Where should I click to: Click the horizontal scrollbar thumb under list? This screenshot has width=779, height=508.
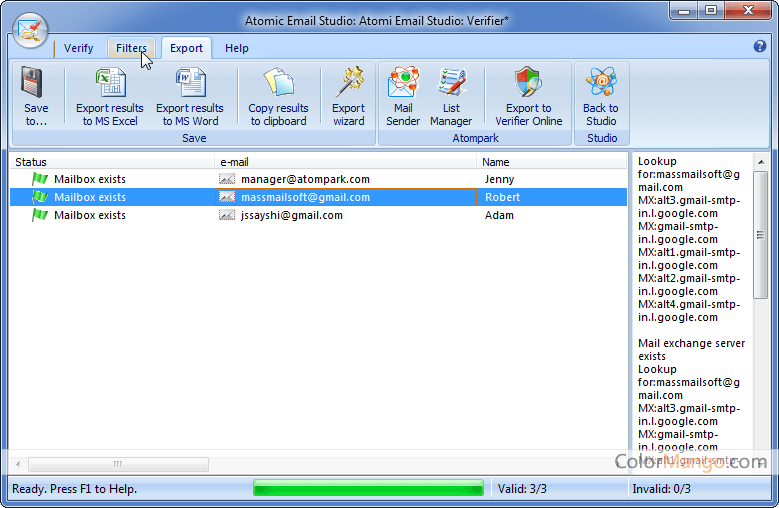pyautogui.click(x=118, y=464)
